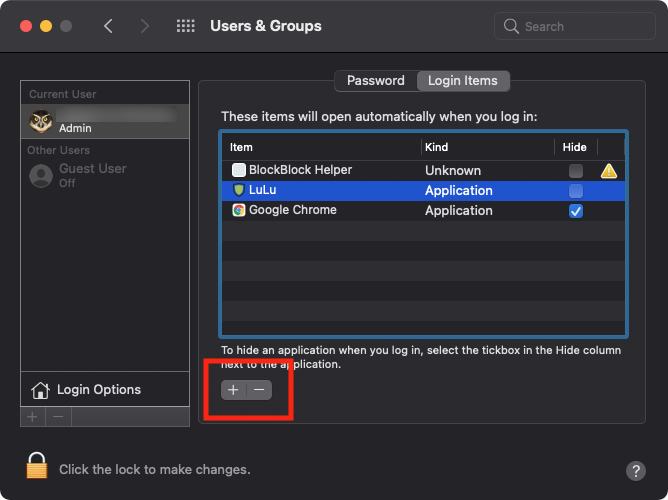Open help with the question mark button
Viewport: 668px width, 500px height.
[636, 471]
